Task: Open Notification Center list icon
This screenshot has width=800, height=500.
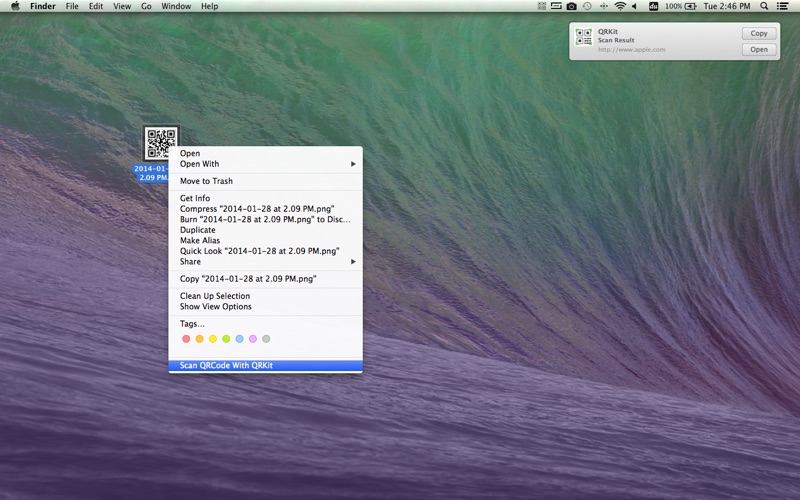Action: 782,6
